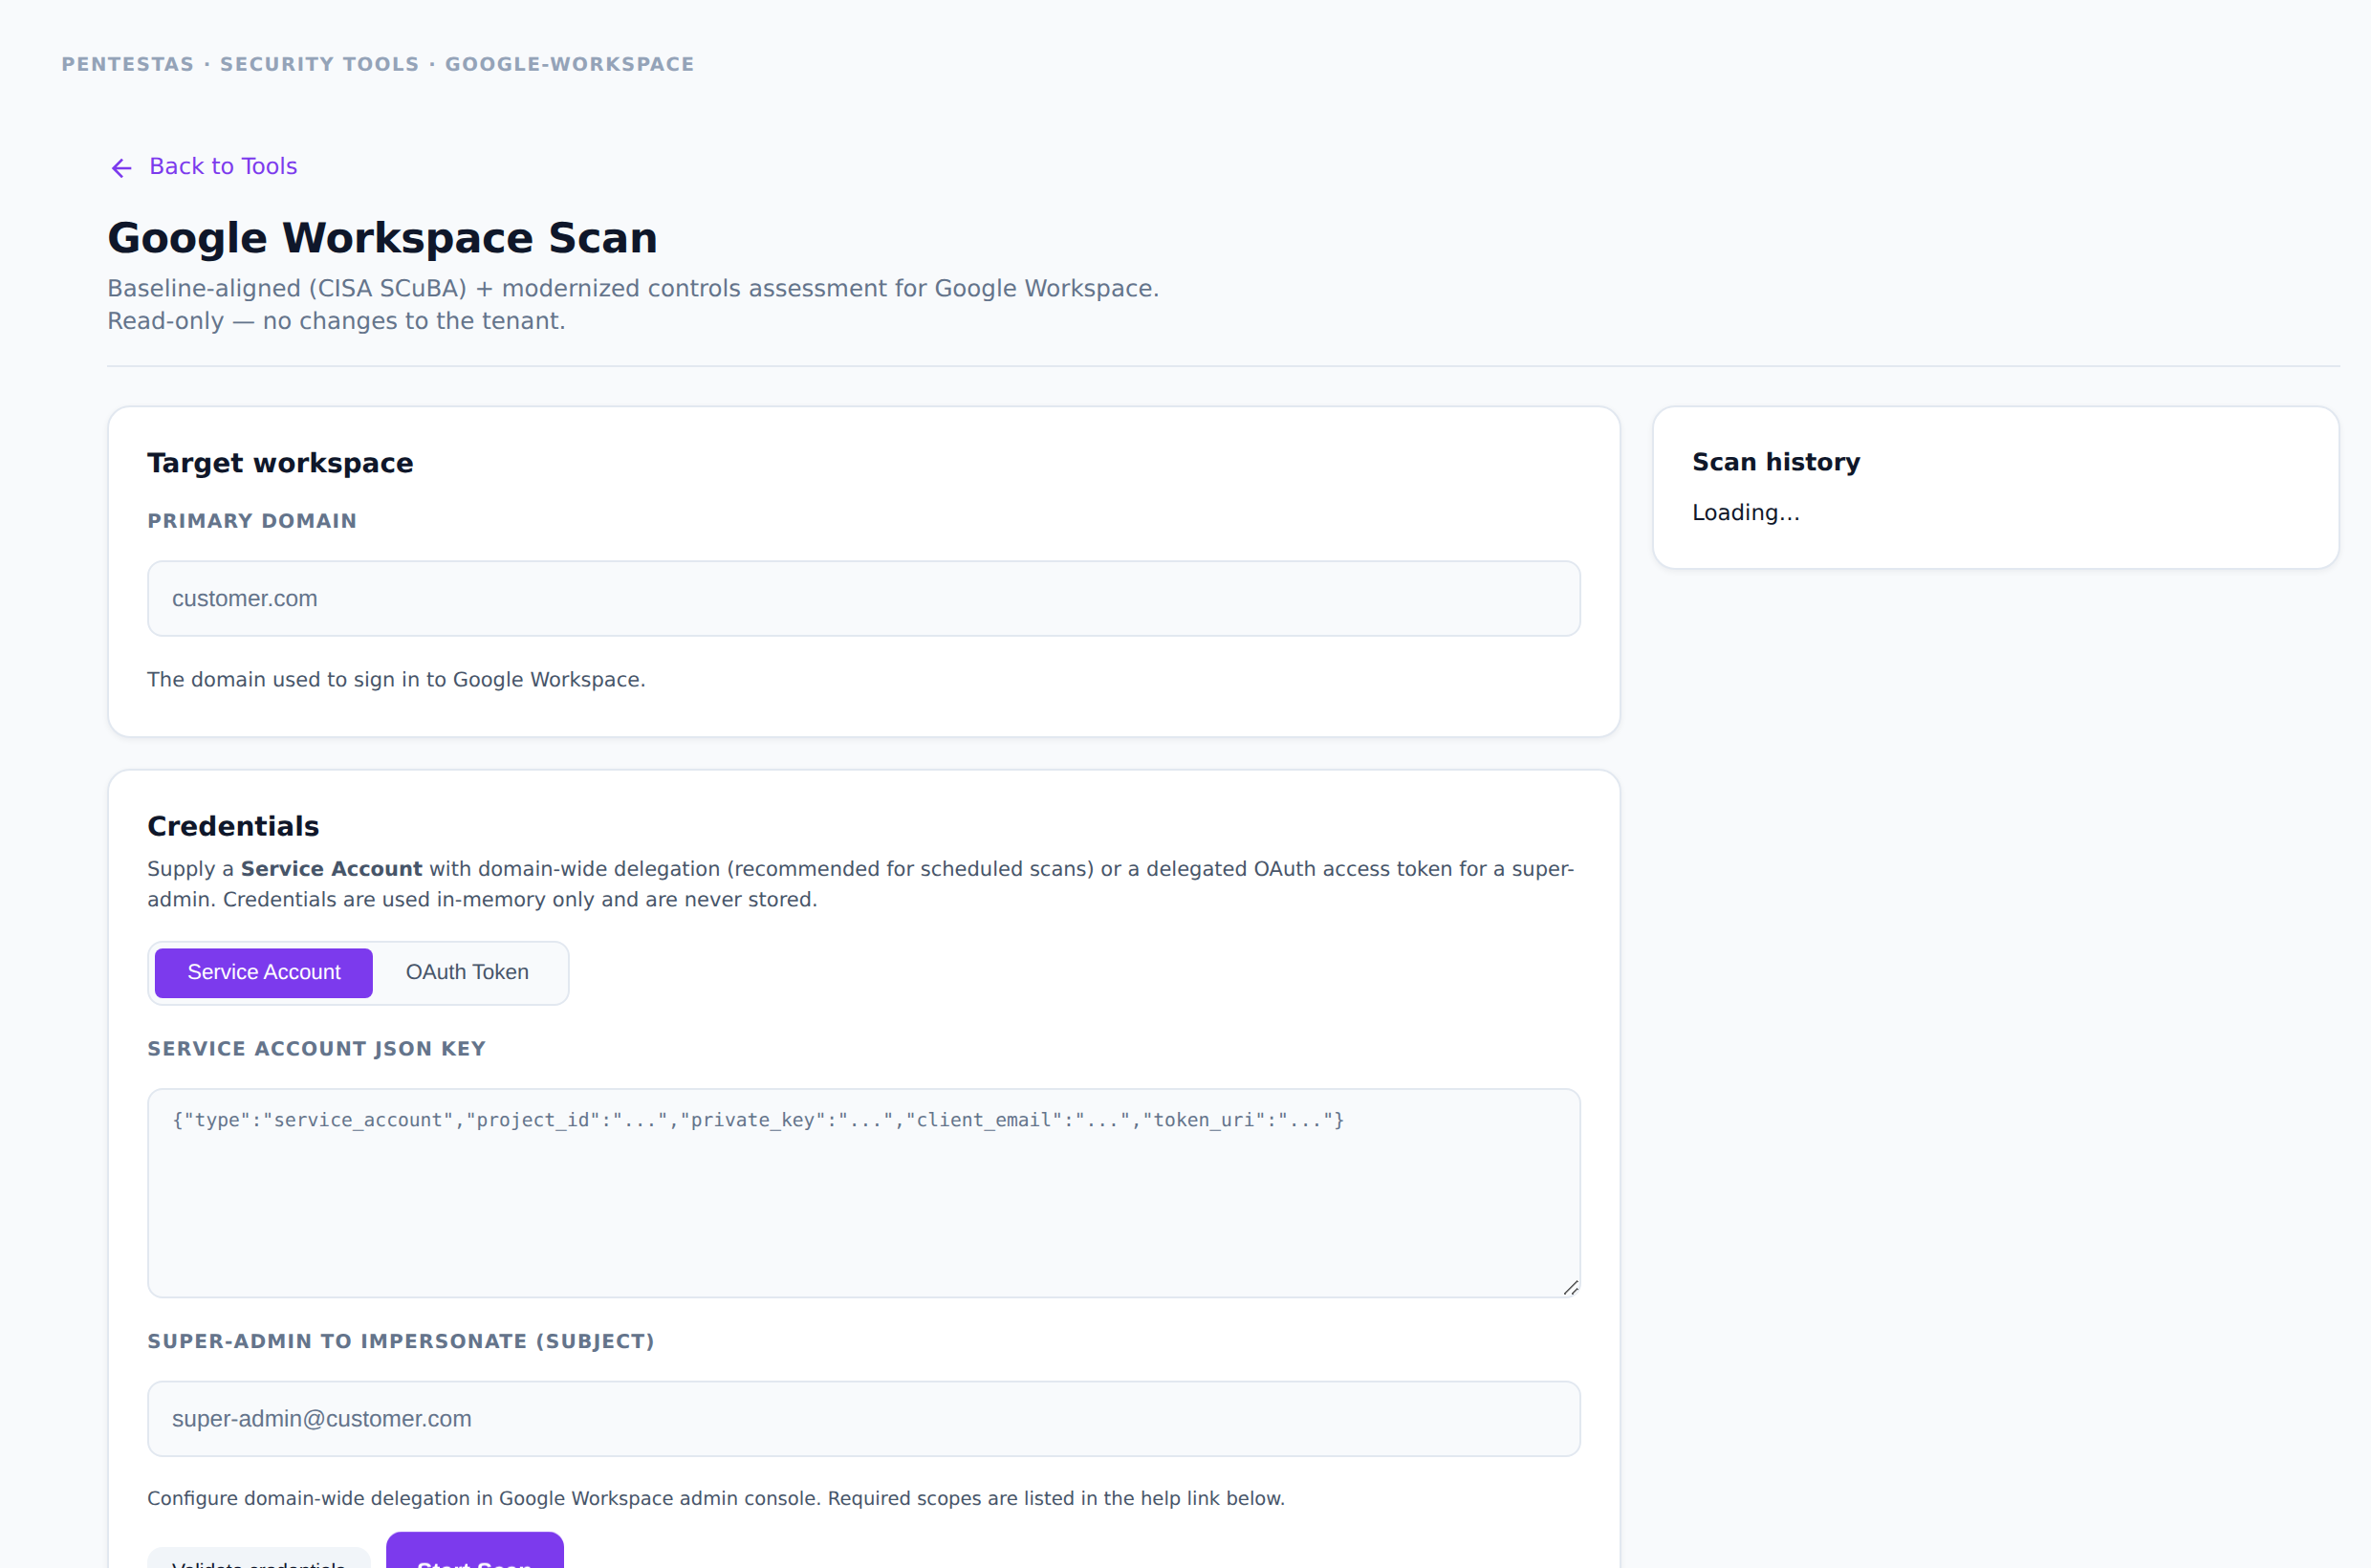Click the Validate credentials button
Screen dimensions: 2371x1568
(259, 1558)
